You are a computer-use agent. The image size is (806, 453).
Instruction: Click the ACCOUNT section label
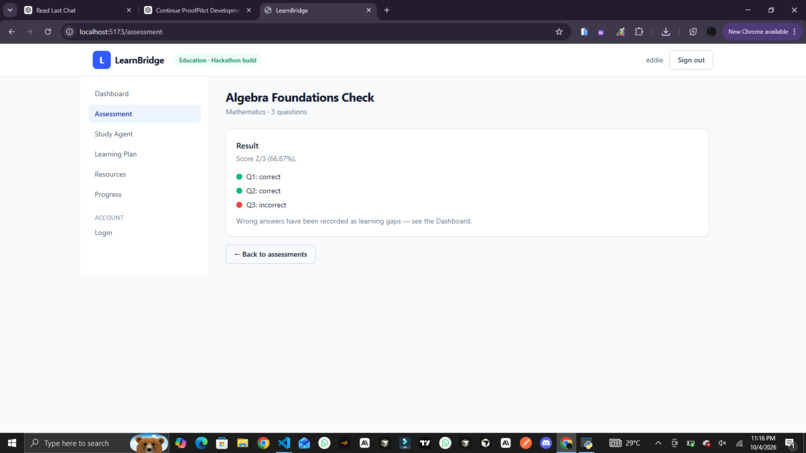(x=109, y=218)
